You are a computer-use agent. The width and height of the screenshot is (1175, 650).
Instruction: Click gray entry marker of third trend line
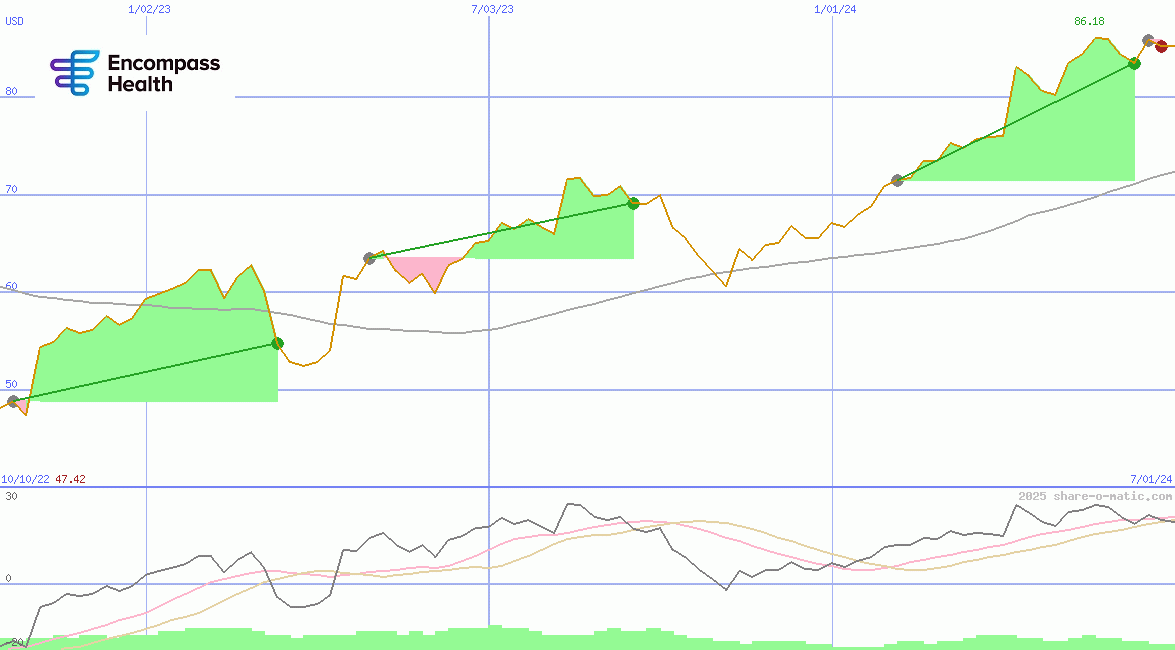(x=897, y=180)
